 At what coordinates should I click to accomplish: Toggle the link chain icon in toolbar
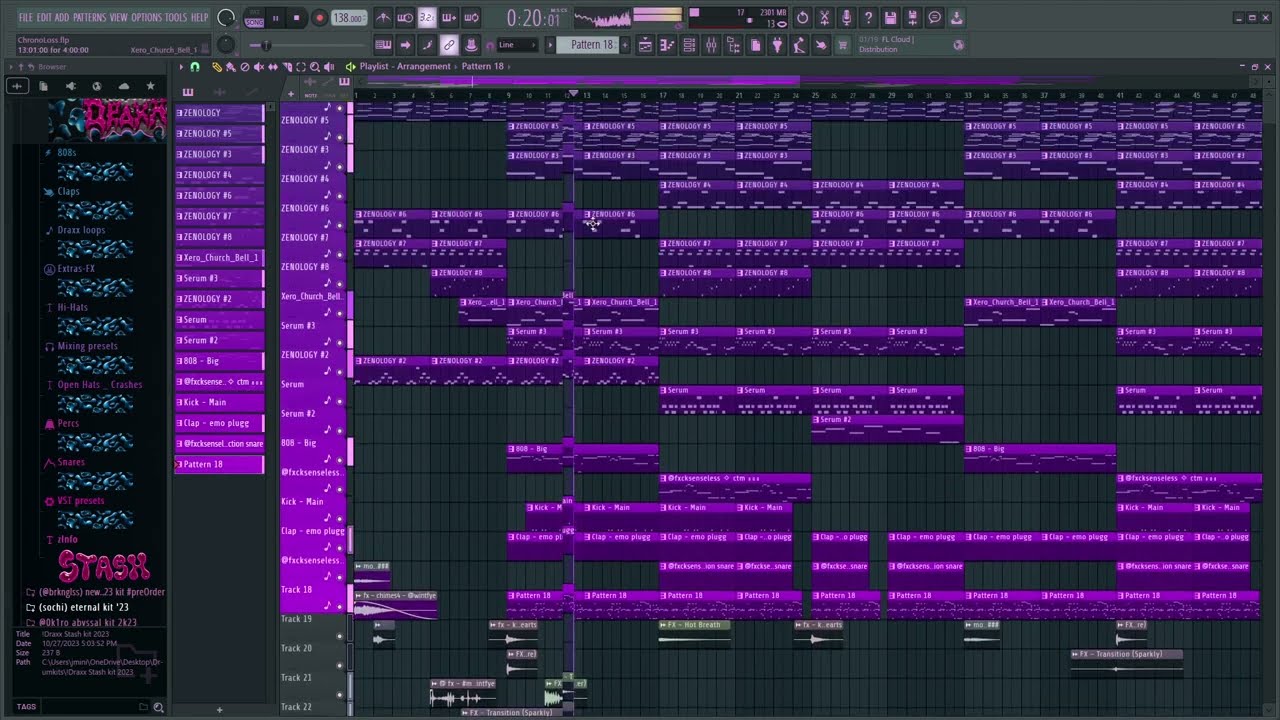449,45
